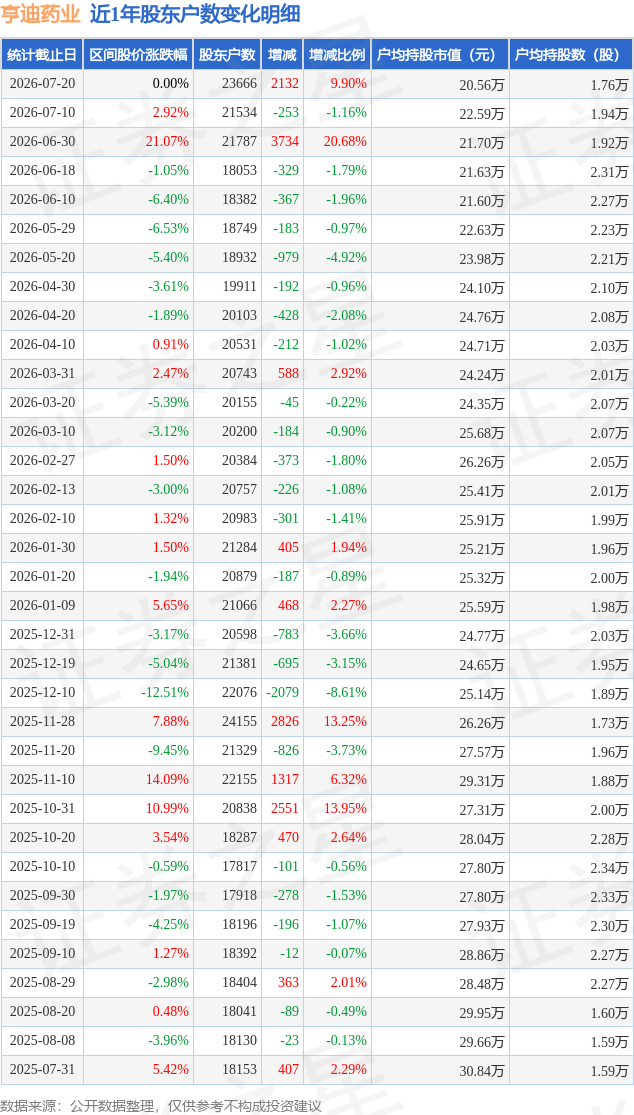The width and height of the screenshot is (634, 1115).
Task: Click the 数据来源 footer disclaimer text
Action: point(161,1106)
